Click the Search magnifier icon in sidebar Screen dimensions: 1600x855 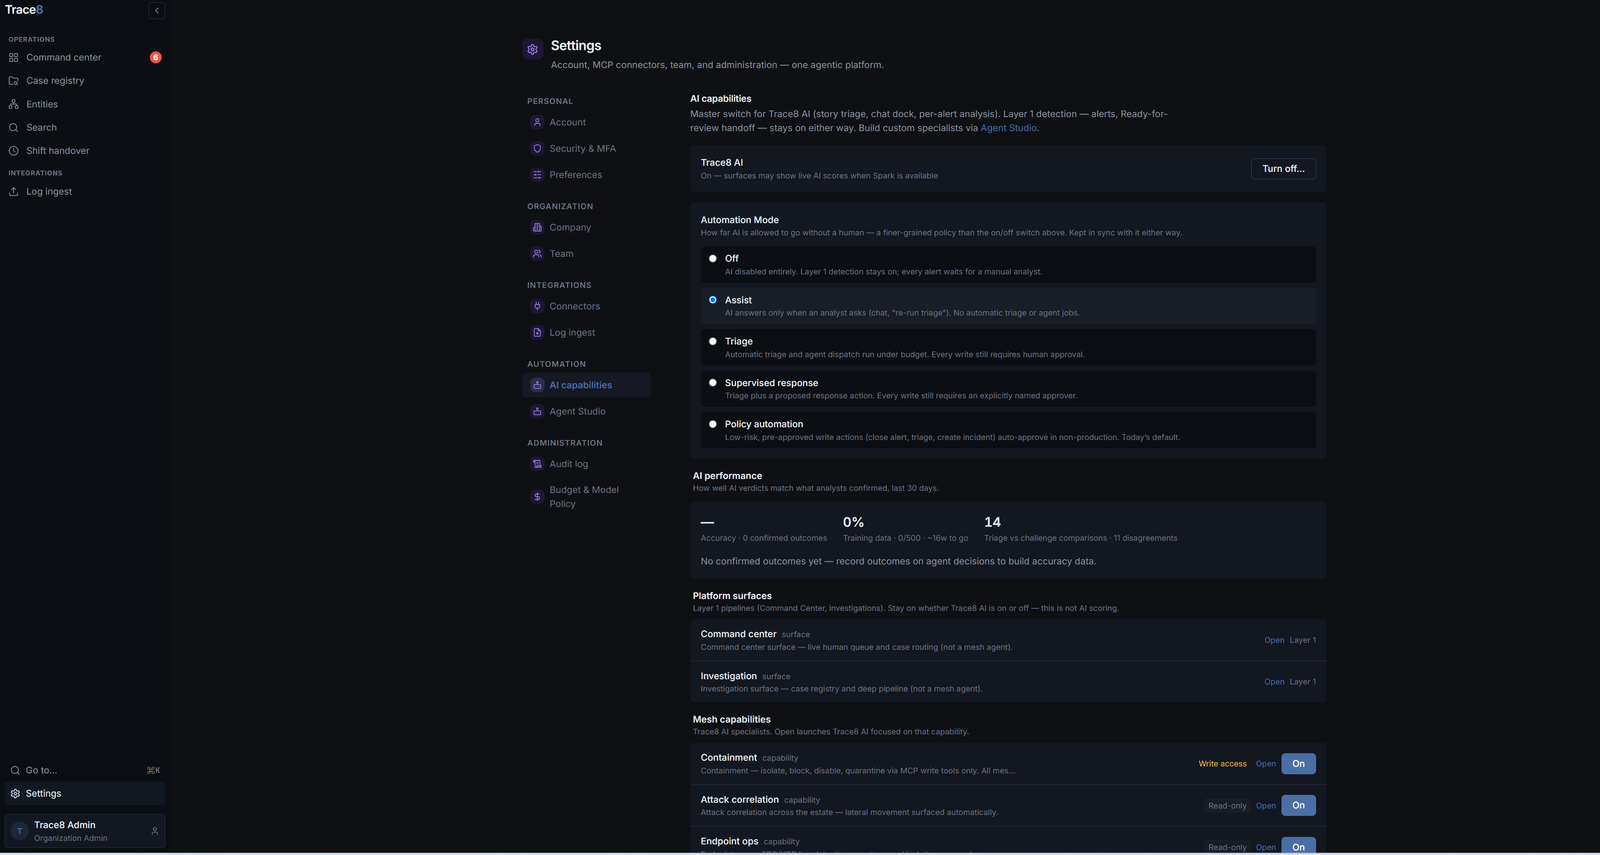[14, 128]
